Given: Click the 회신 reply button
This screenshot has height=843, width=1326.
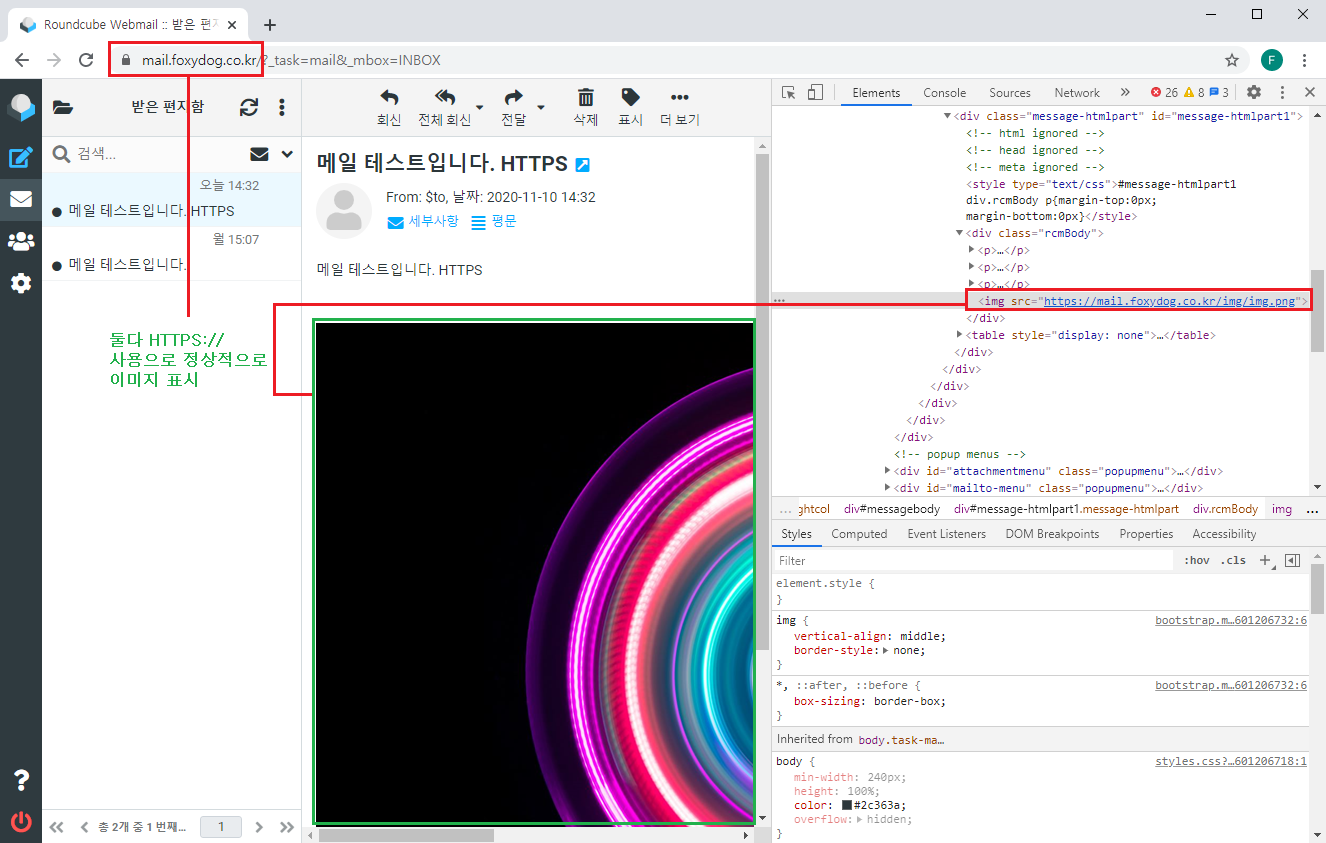Looking at the screenshot, I should (x=389, y=107).
